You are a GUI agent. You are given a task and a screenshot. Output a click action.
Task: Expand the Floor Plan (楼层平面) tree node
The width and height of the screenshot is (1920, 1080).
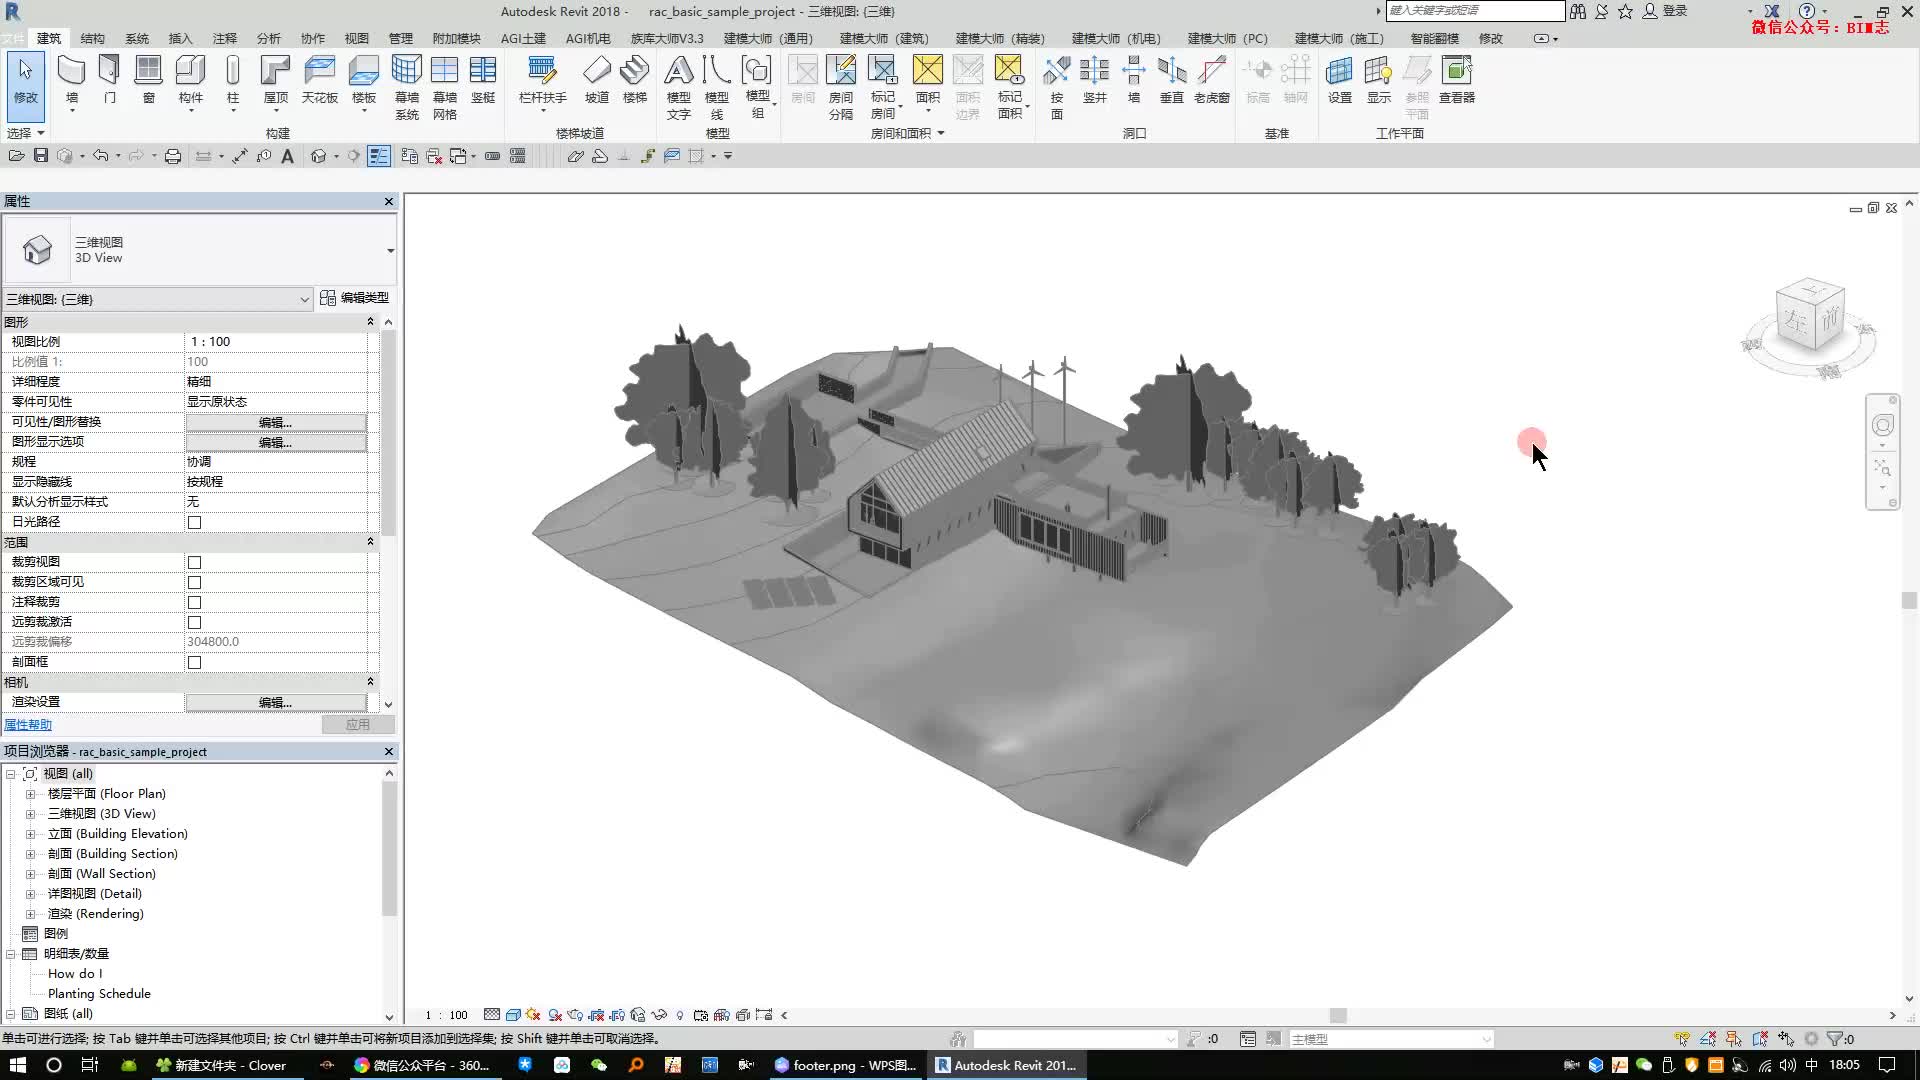click(30, 794)
